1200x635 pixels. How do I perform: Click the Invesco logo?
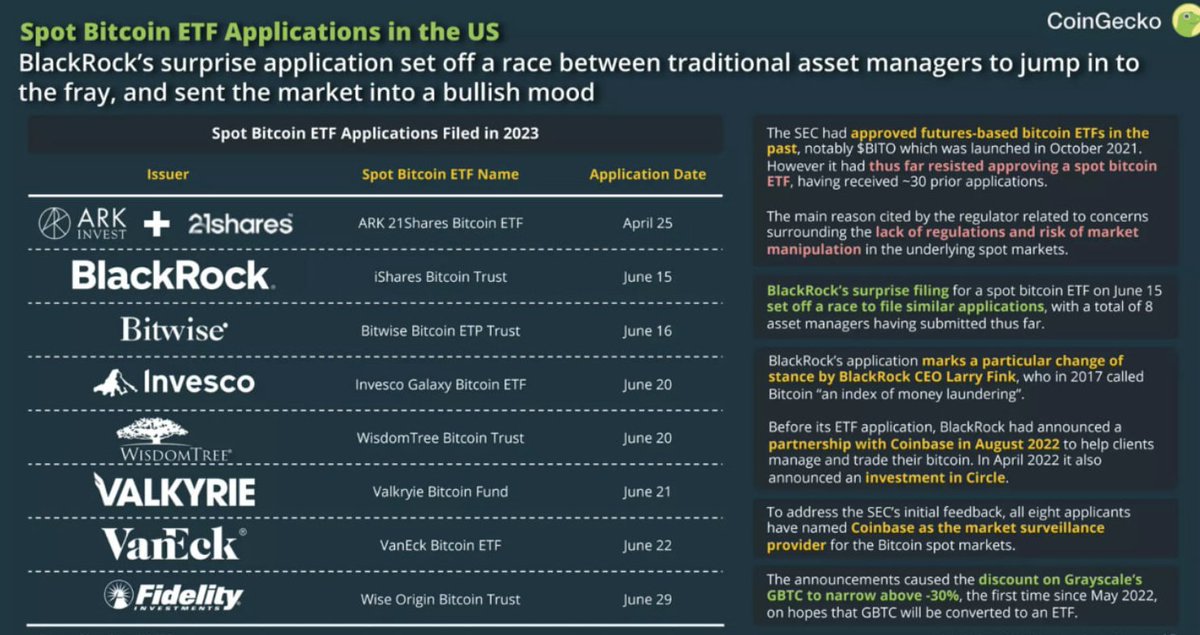[x=174, y=383]
